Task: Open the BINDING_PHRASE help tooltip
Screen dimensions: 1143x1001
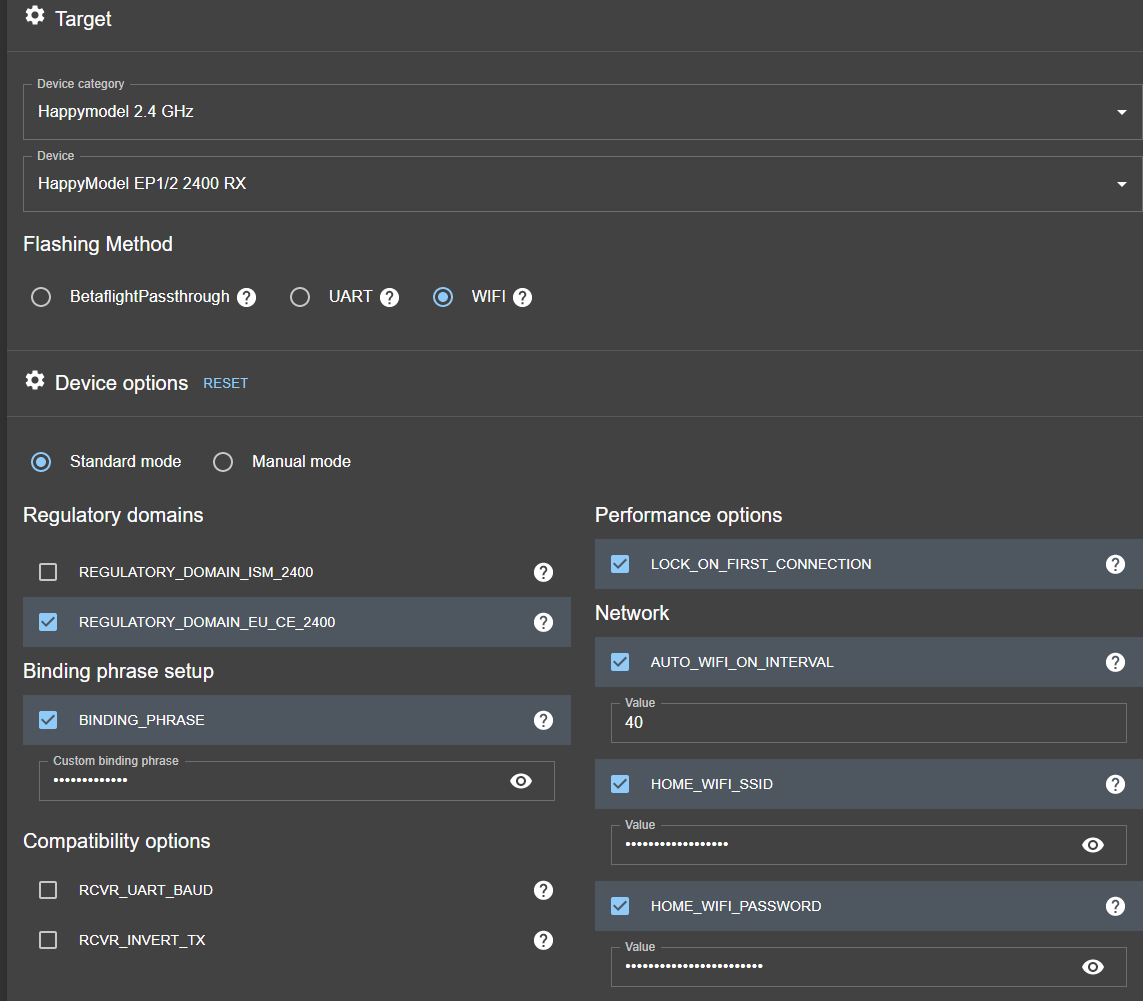Action: [x=543, y=720]
